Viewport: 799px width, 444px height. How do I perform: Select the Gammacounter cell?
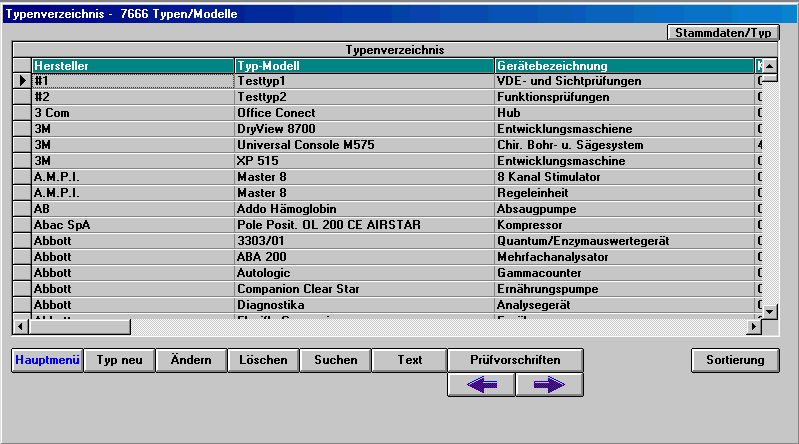[x=624, y=273]
